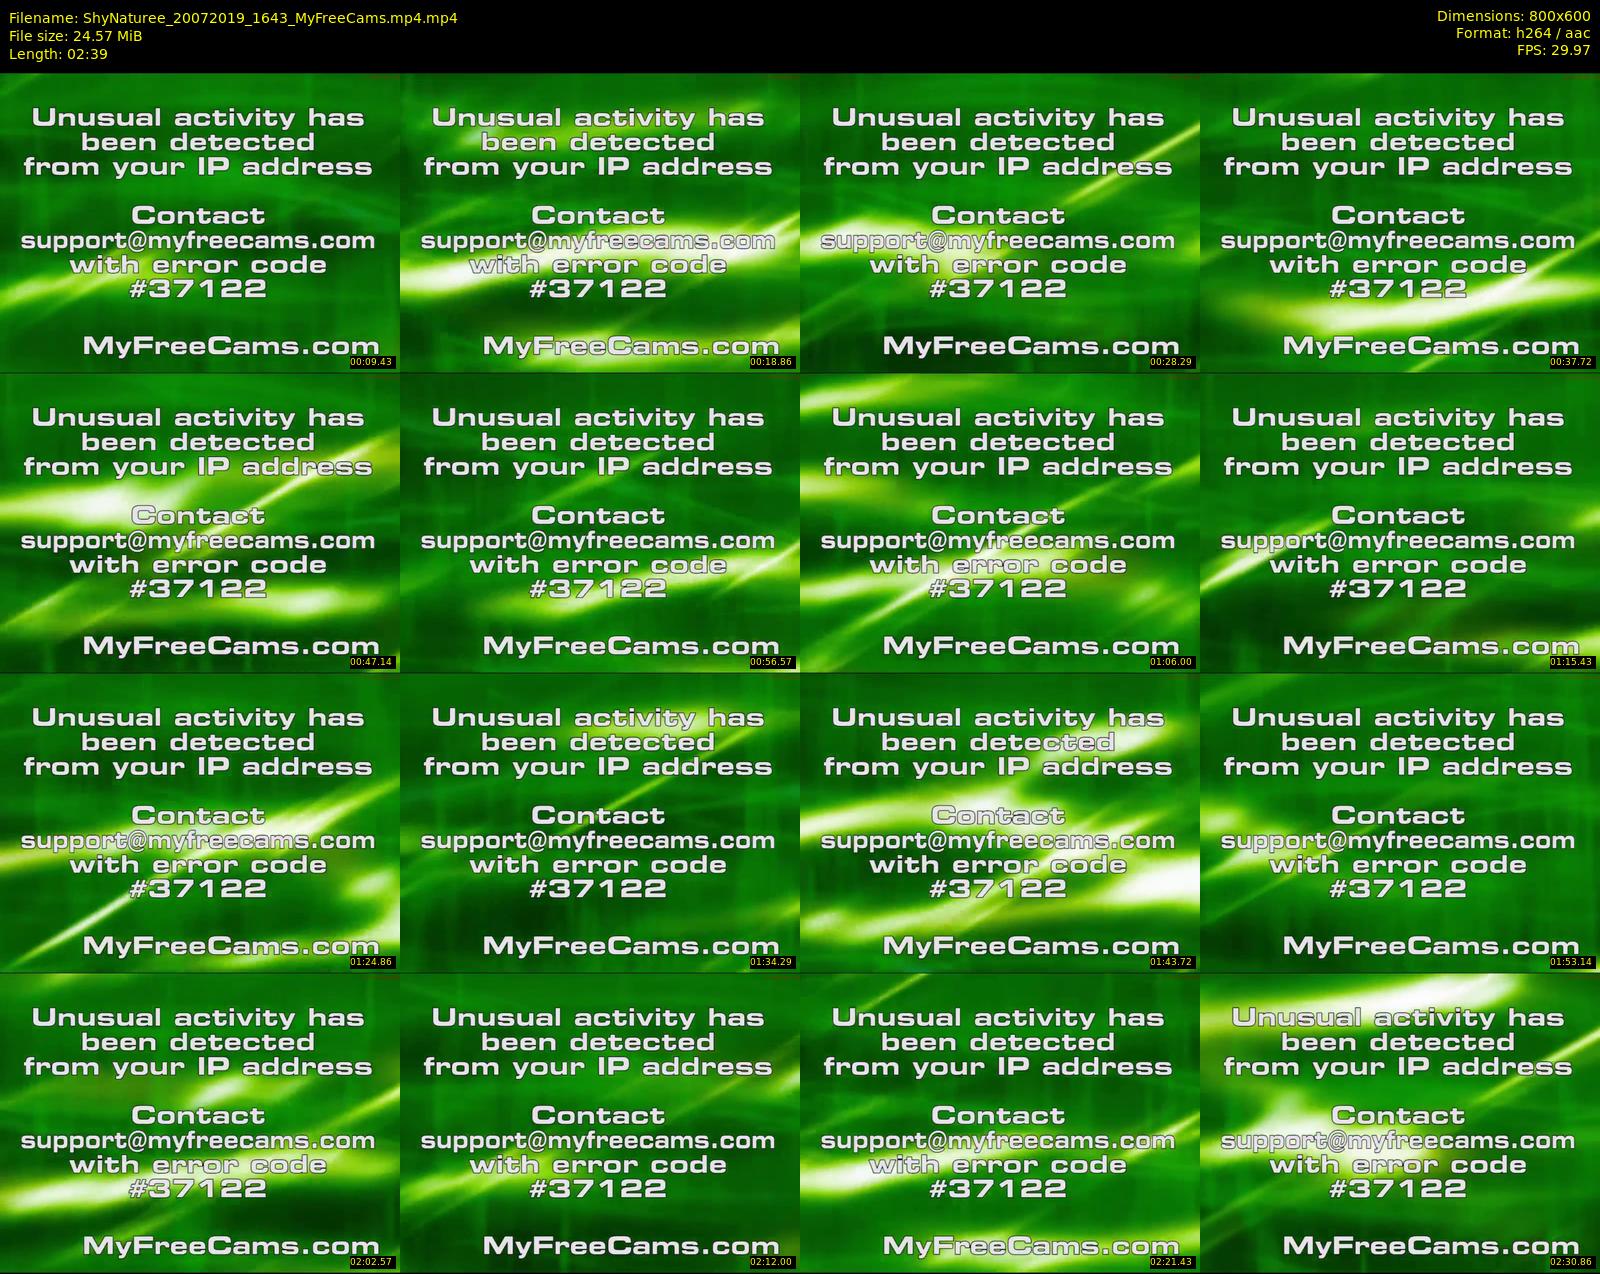
Task: Select the 00:47.14 timestamp label
Action: click(x=372, y=662)
